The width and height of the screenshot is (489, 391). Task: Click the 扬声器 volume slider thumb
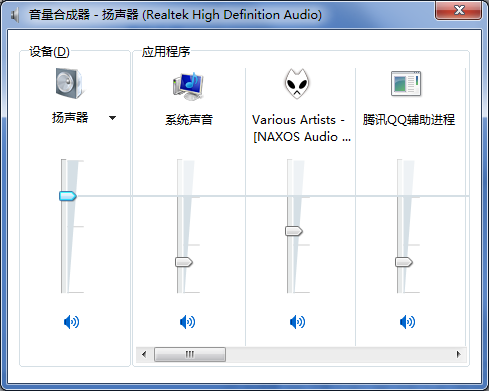pos(68,196)
